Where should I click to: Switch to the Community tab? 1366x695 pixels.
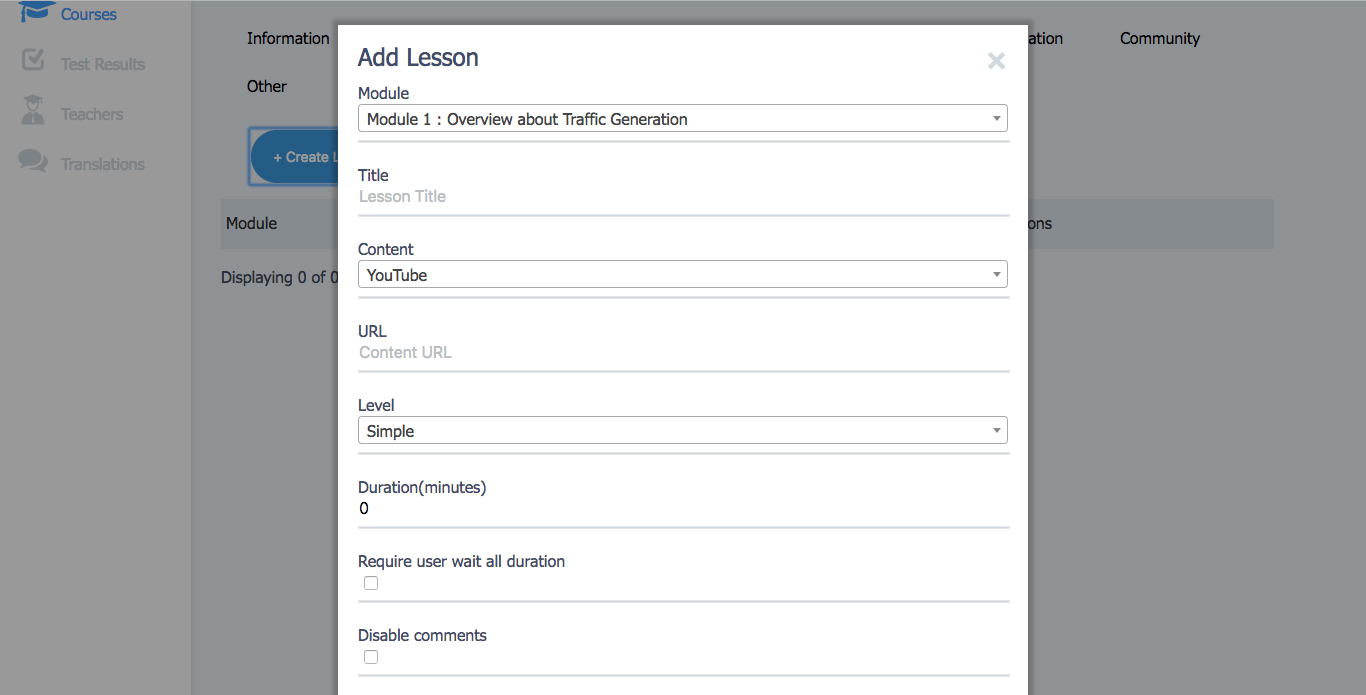coord(1160,38)
